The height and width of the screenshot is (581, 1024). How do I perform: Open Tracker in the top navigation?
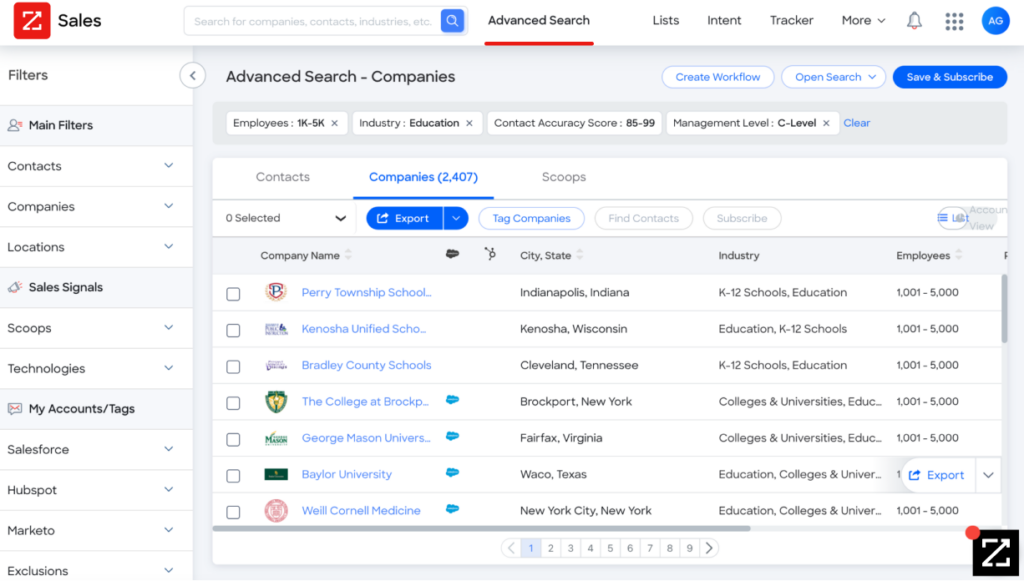(792, 21)
